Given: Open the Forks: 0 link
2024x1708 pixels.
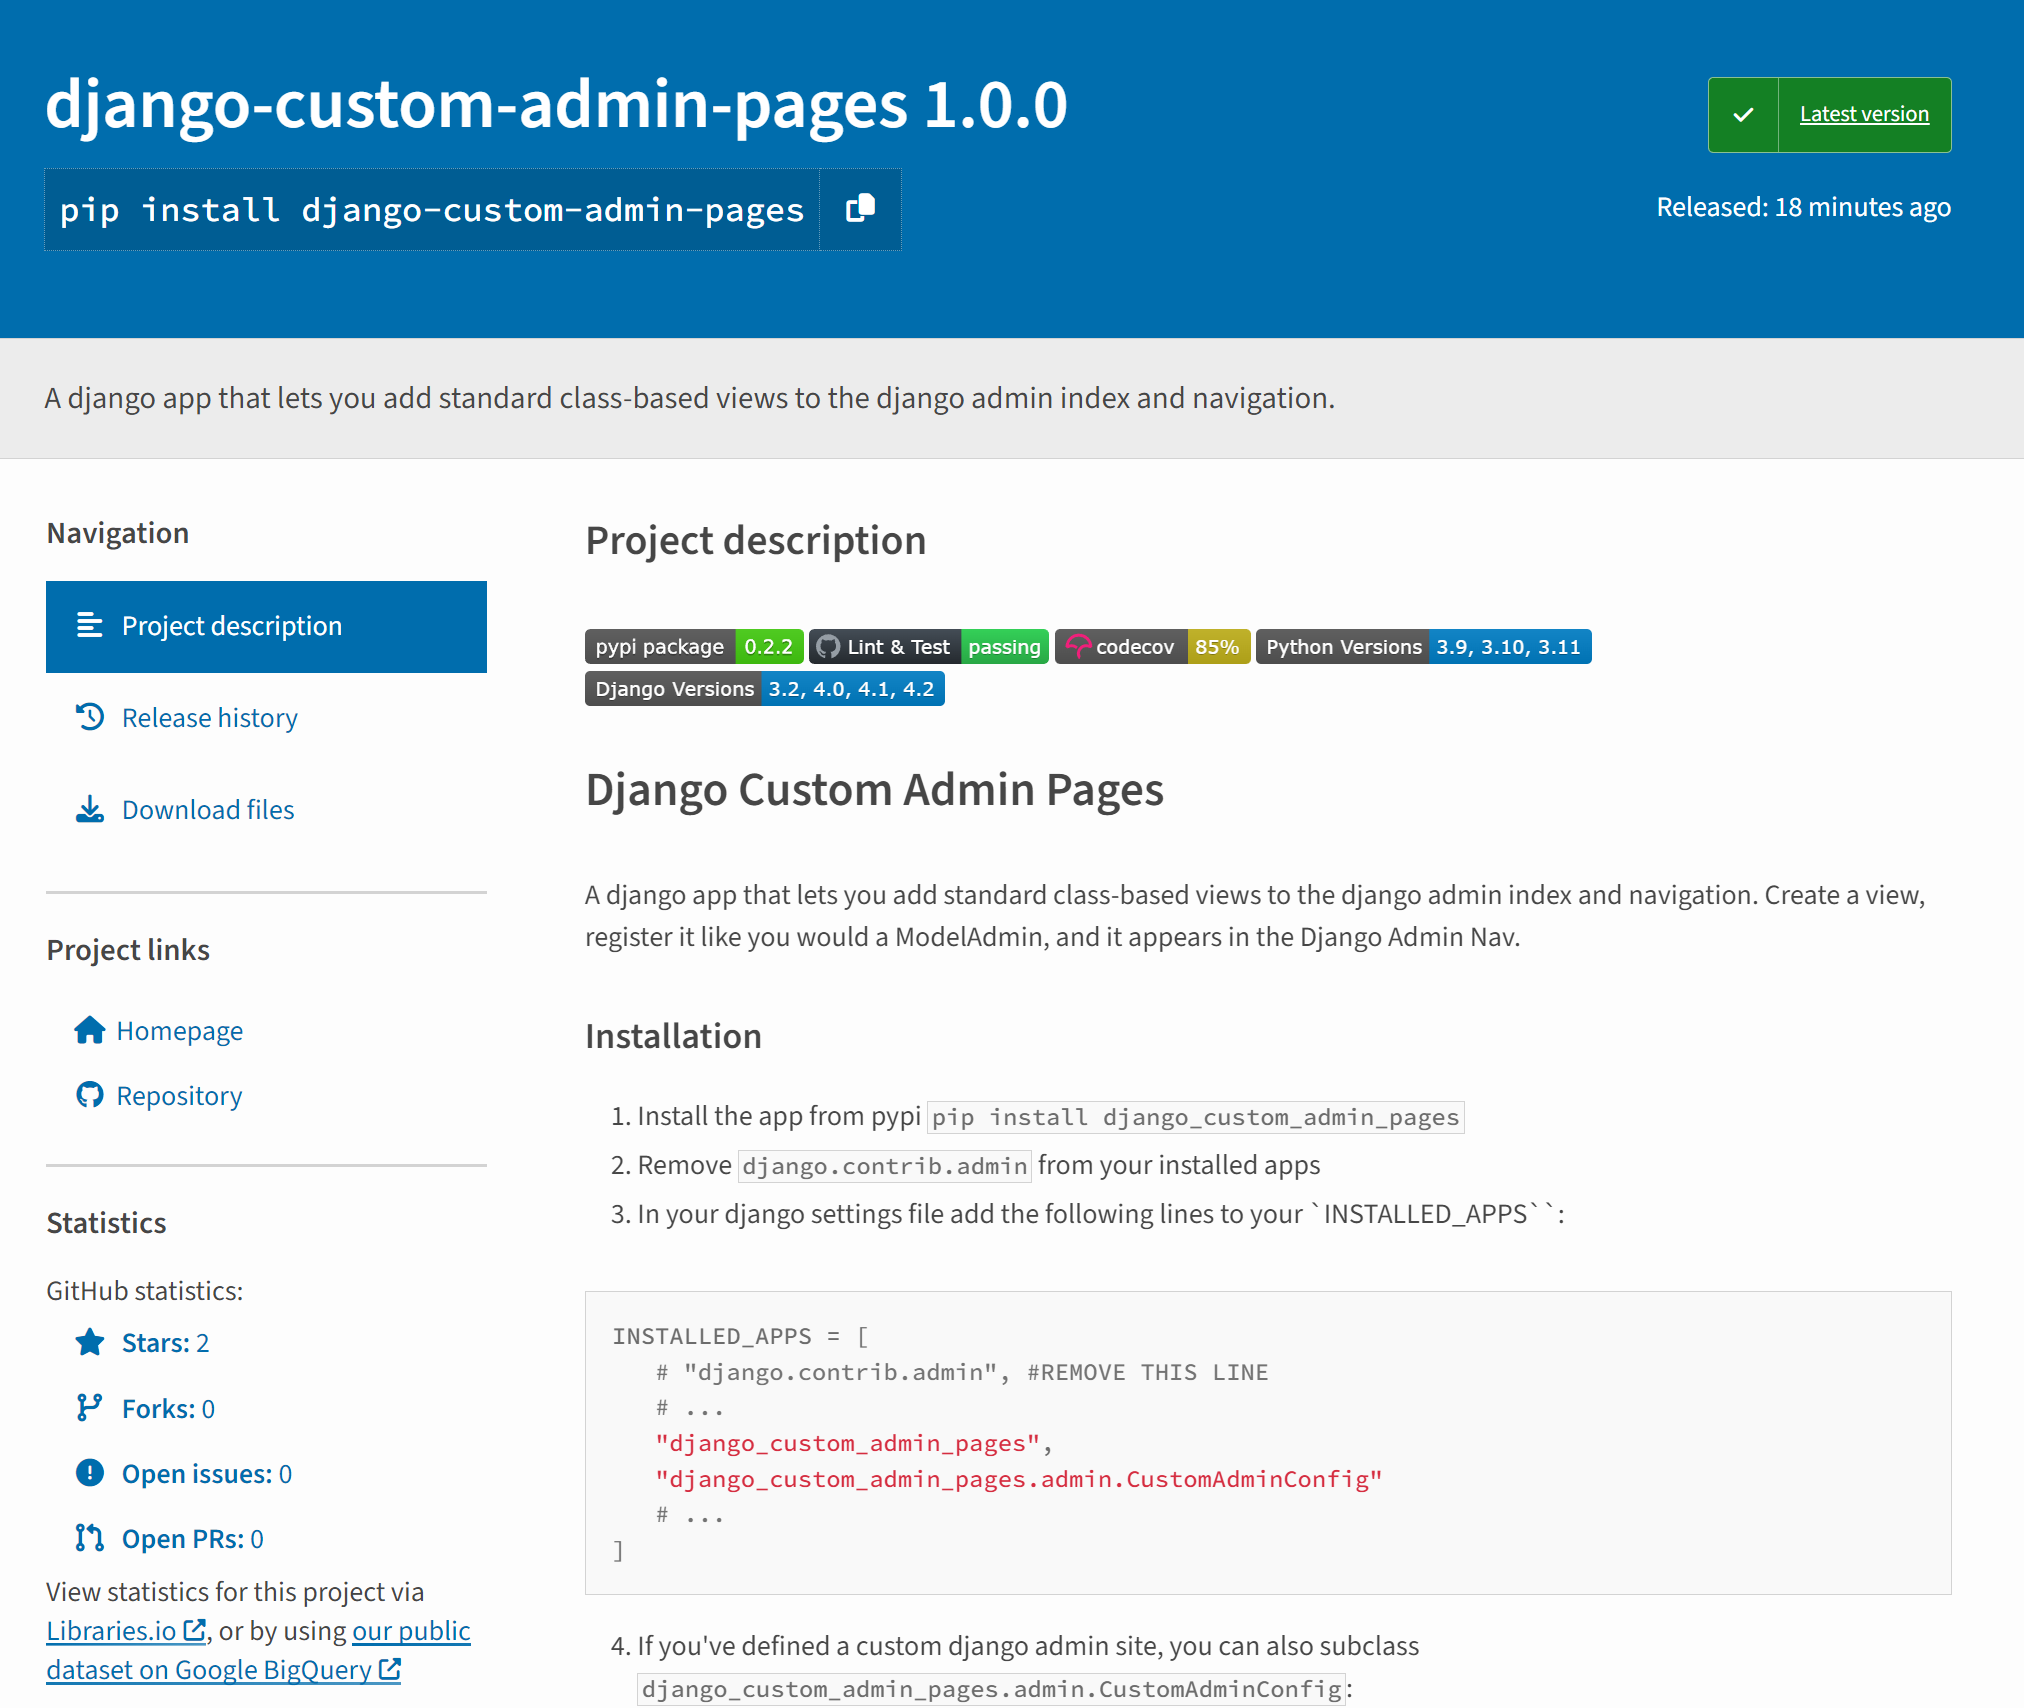Looking at the screenshot, I should pos(168,1409).
